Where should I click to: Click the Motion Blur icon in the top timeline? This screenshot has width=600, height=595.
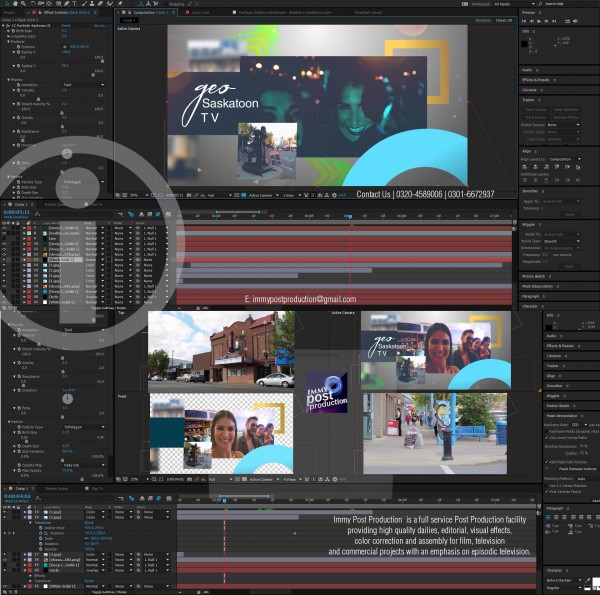(x=158, y=214)
